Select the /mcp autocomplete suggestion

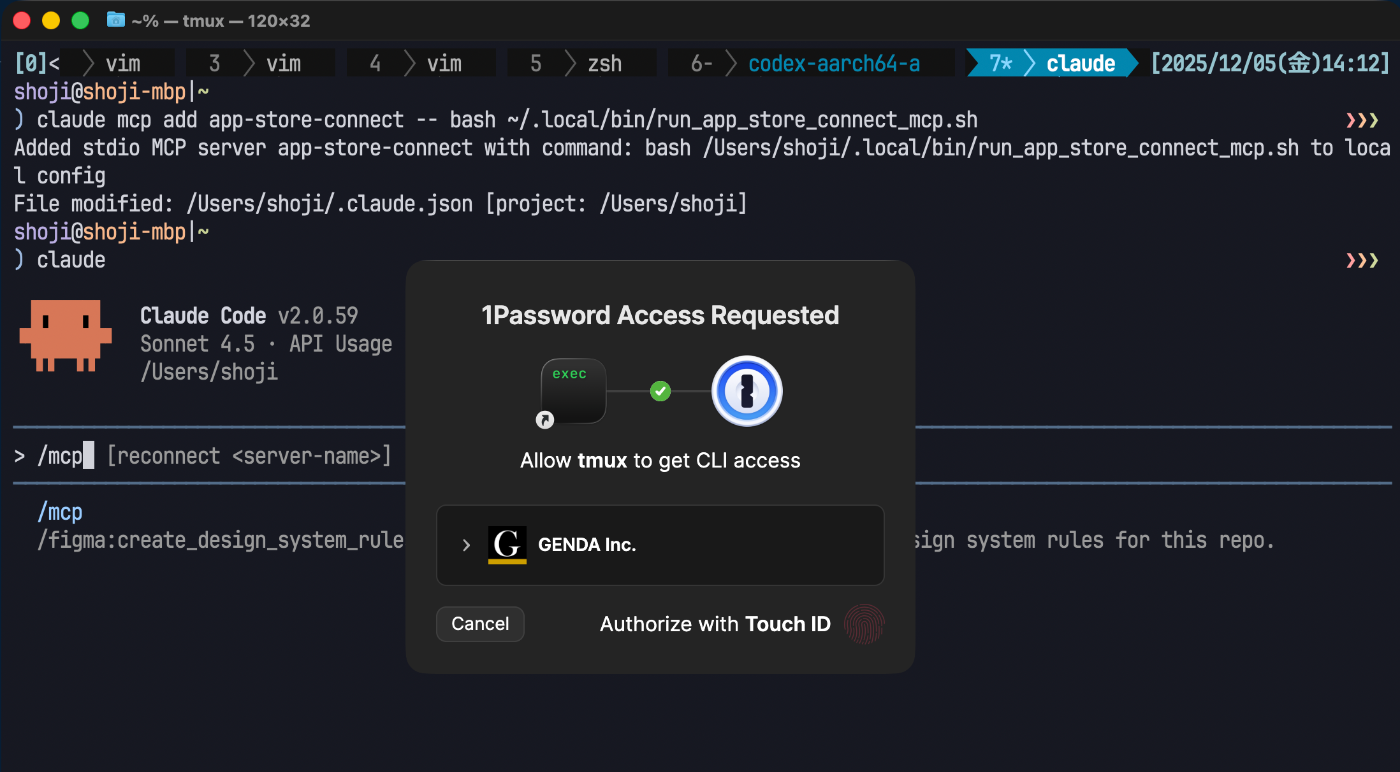(60, 512)
